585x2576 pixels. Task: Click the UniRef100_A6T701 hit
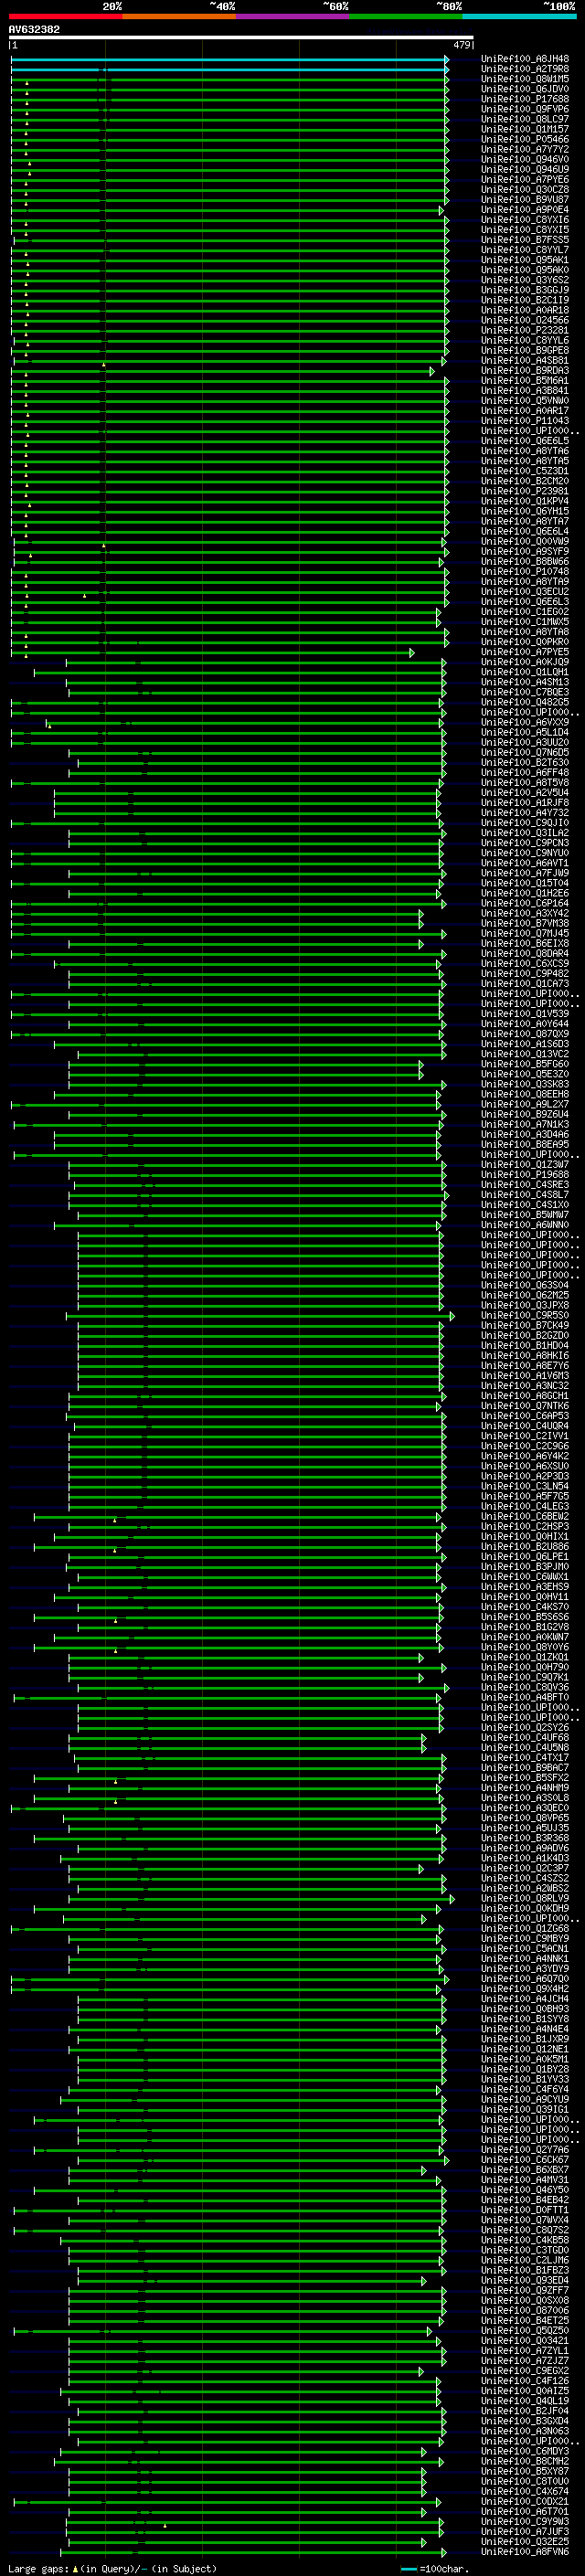(525, 2513)
